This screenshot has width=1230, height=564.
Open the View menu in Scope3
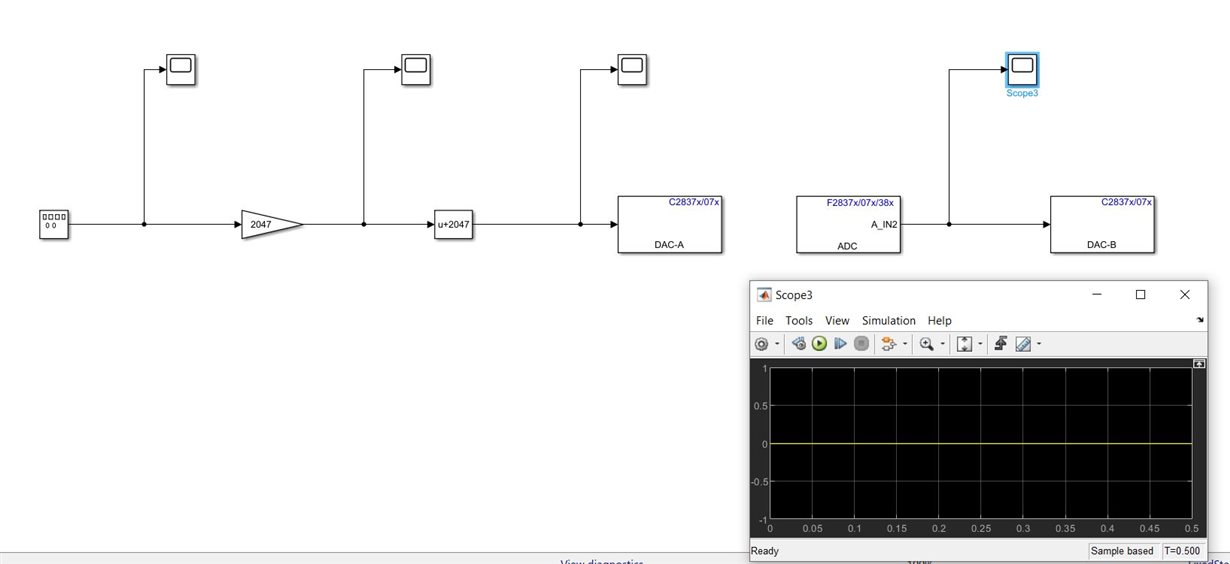click(x=837, y=320)
